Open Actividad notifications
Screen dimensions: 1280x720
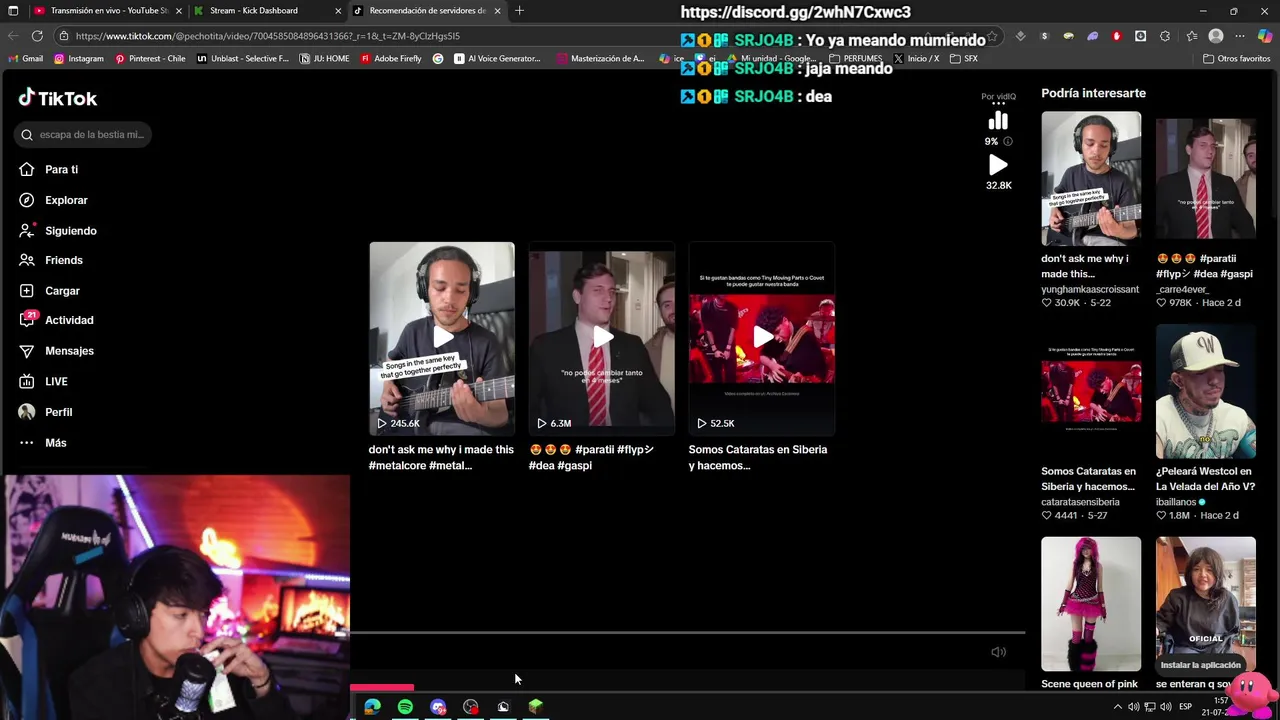click(x=69, y=320)
